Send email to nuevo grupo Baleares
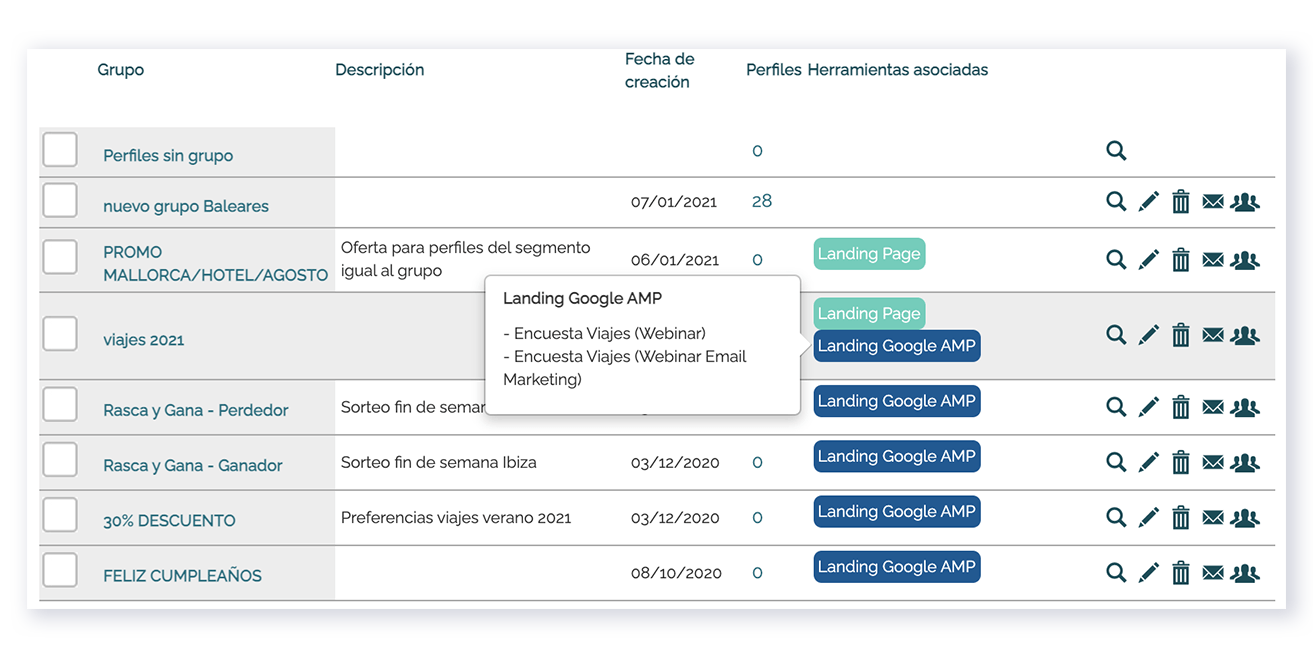 pos(1213,201)
